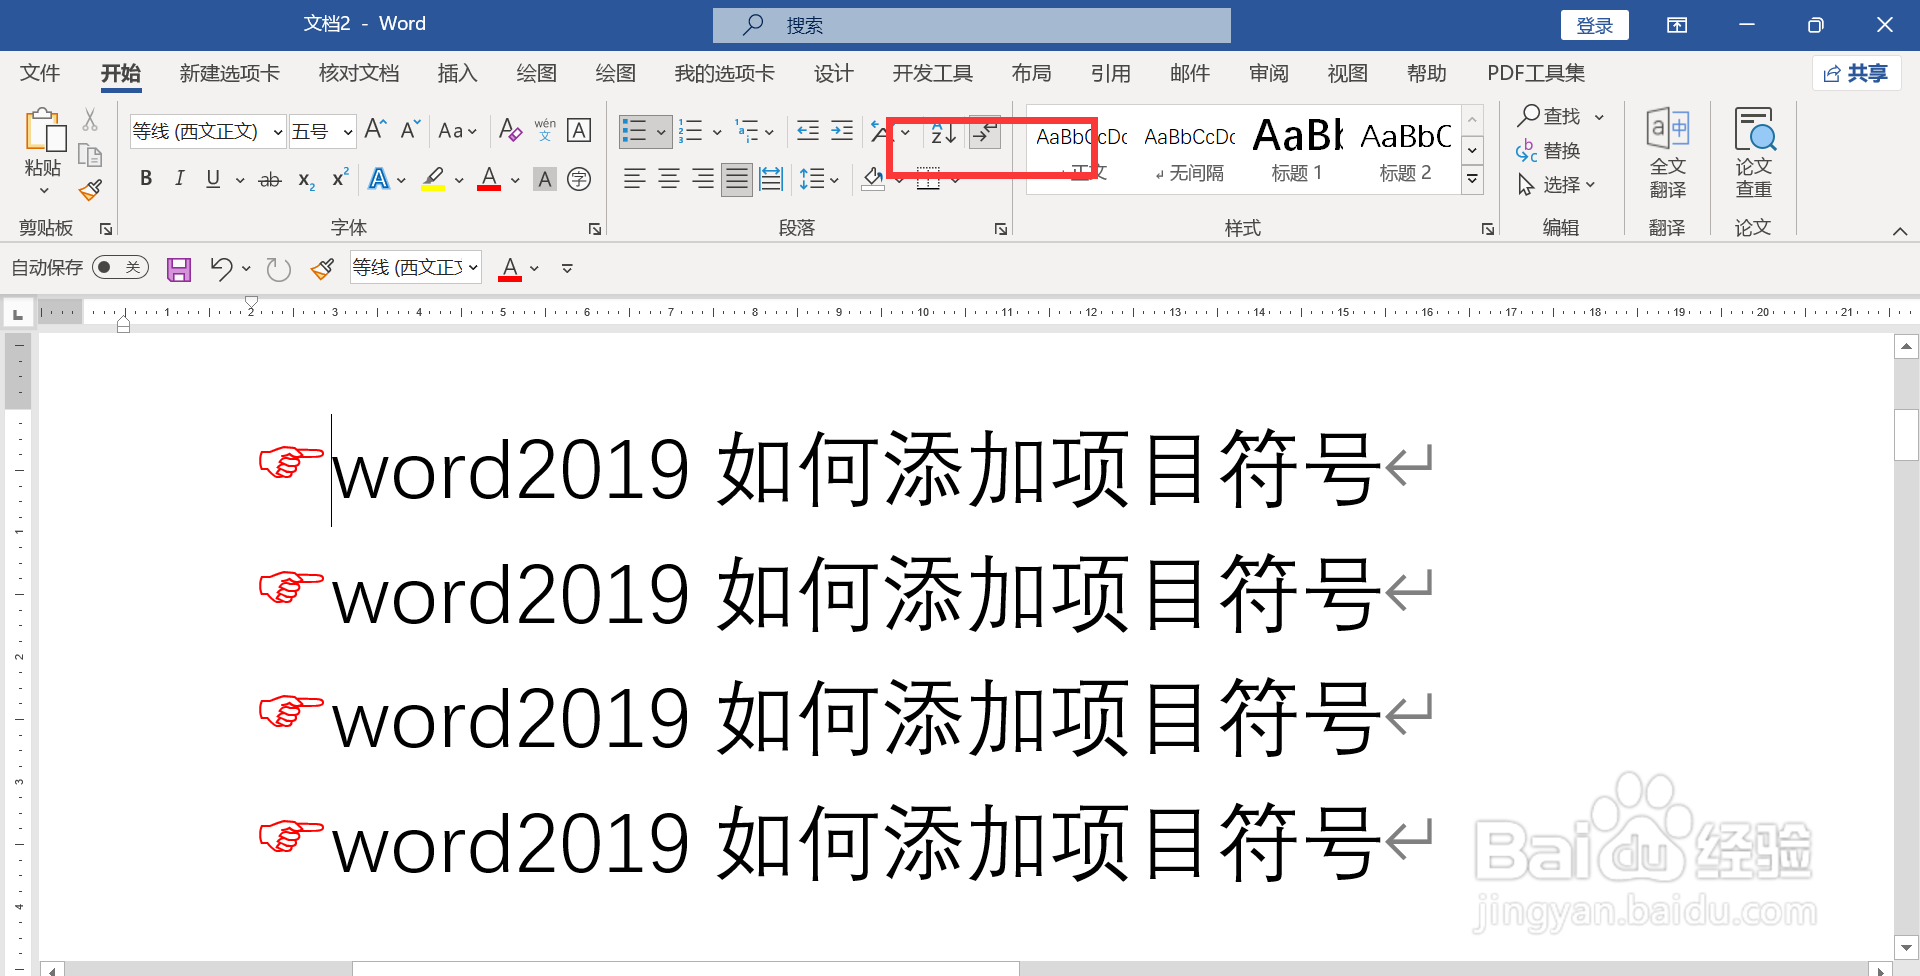
Task: Toggle character shading
Action: pos(545,180)
